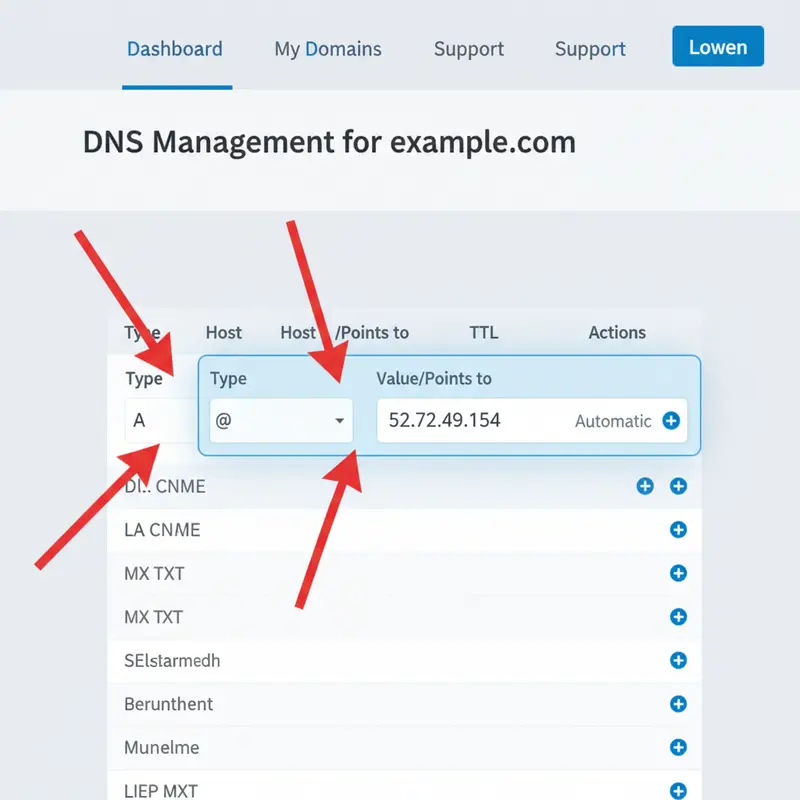Viewport: 800px width, 800px height.
Task: Expand the dropdown arrow beside the @ field
Action: [x=340, y=421]
